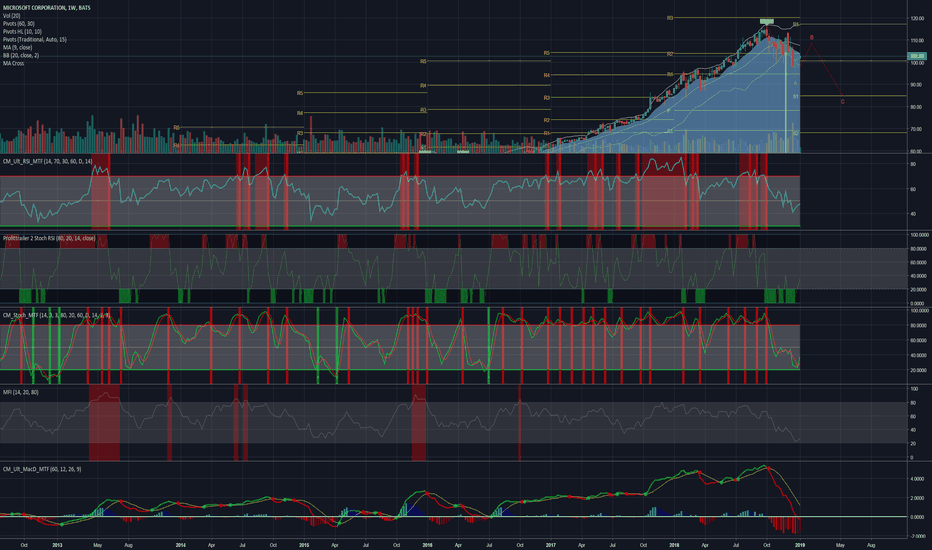Select the MA Cross indicator label

[14, 63]
